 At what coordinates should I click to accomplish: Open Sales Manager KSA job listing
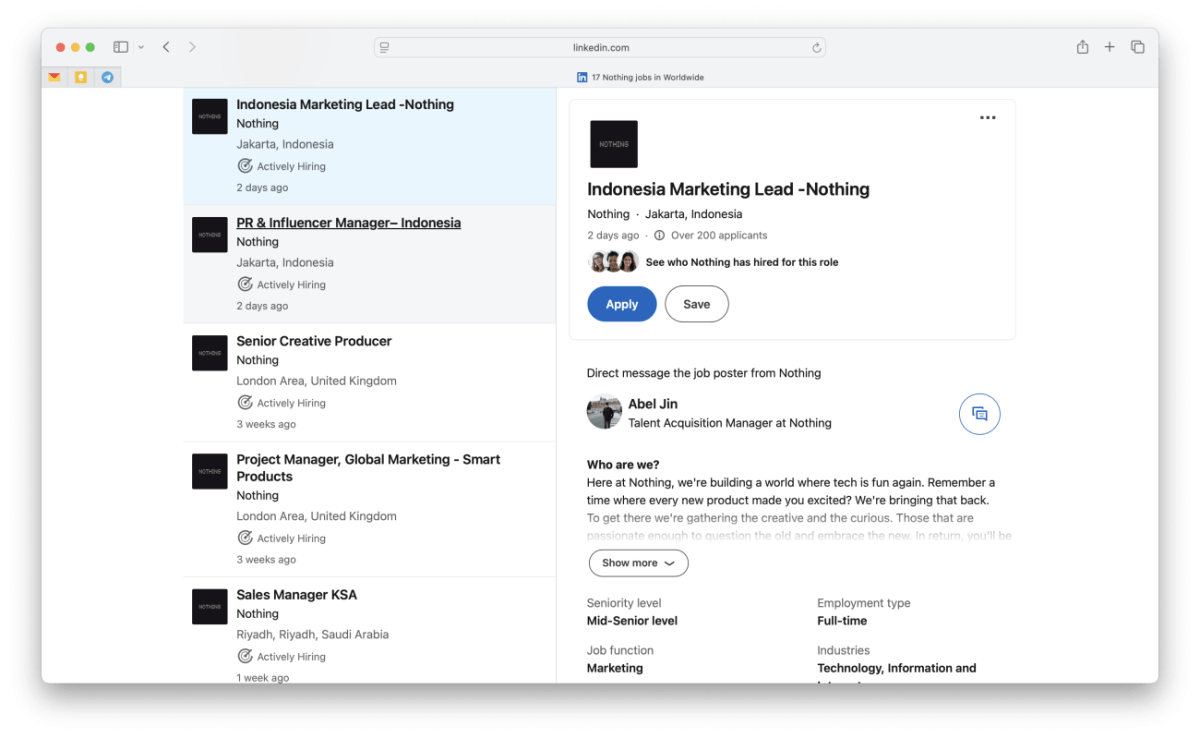click(x=296, y=595)
